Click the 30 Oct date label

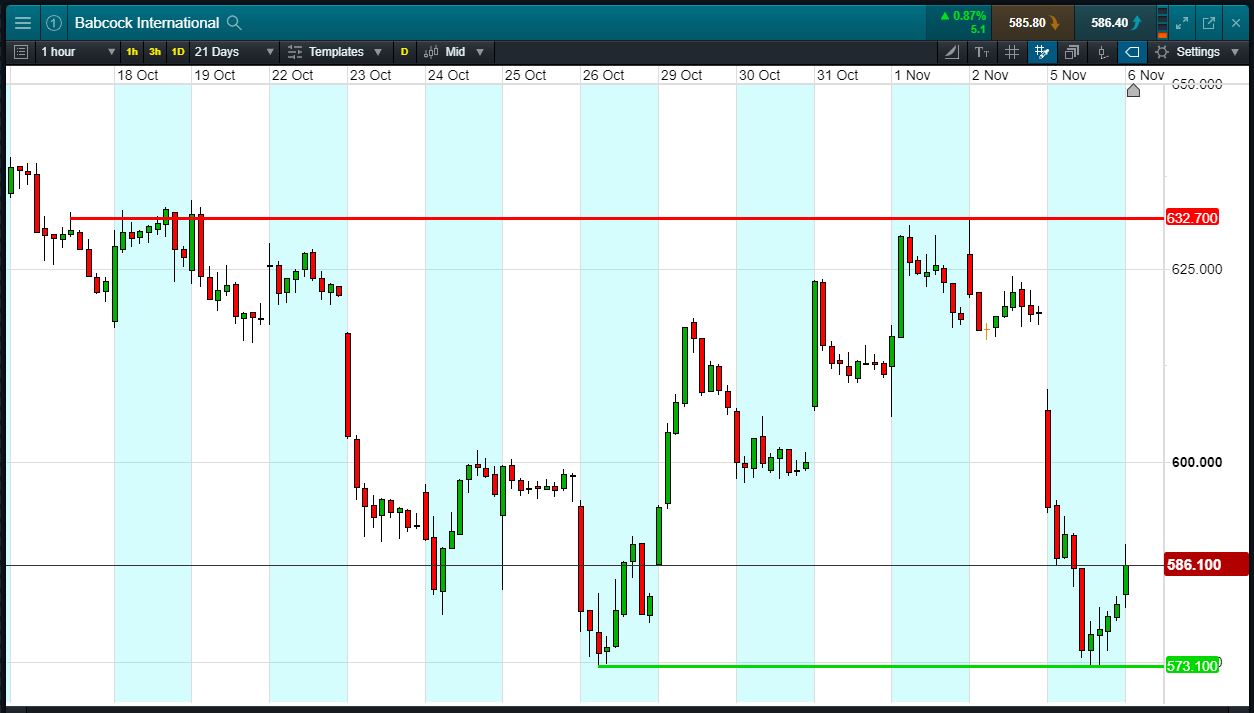coord(759,75)
